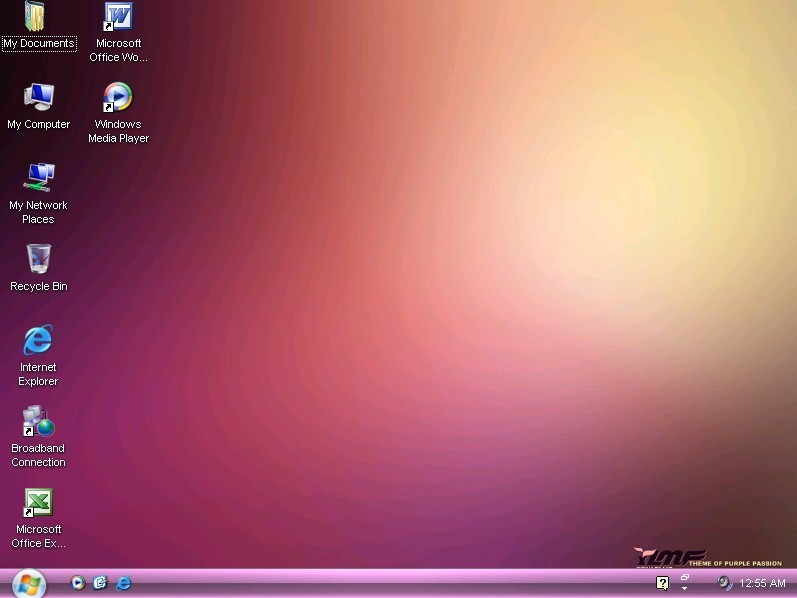Open the Start menu orb
The height and width of the screenshot is (598, 797).
click(28, 583)
